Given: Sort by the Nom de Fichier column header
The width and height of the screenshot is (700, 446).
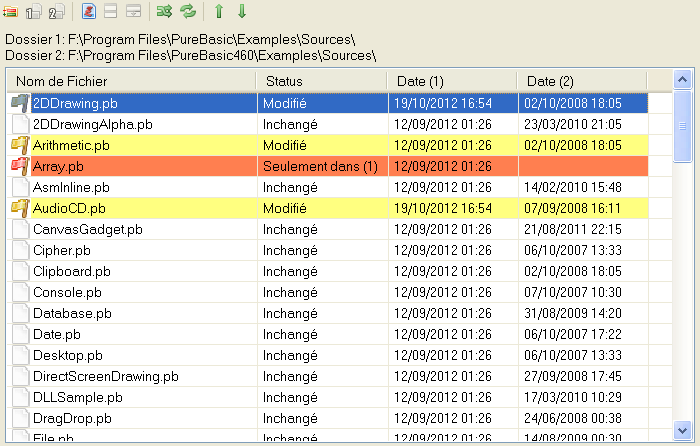Looking at the screenshot, I should (130, 80).
